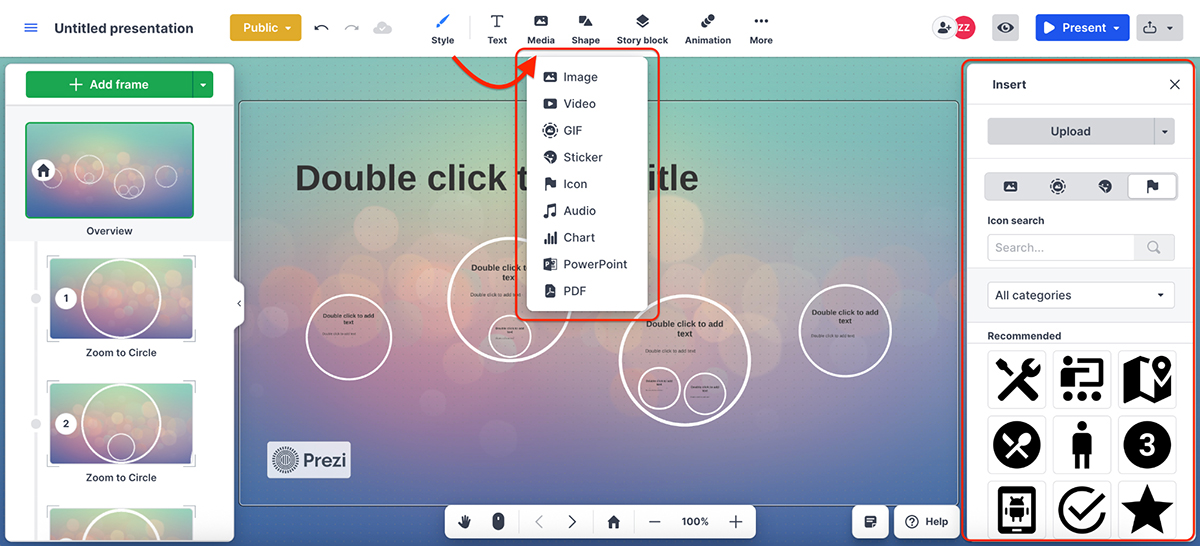Insert the number 3 circle icon
The width and height of the screenshot is (1200, 546).
pos(1147,445)
